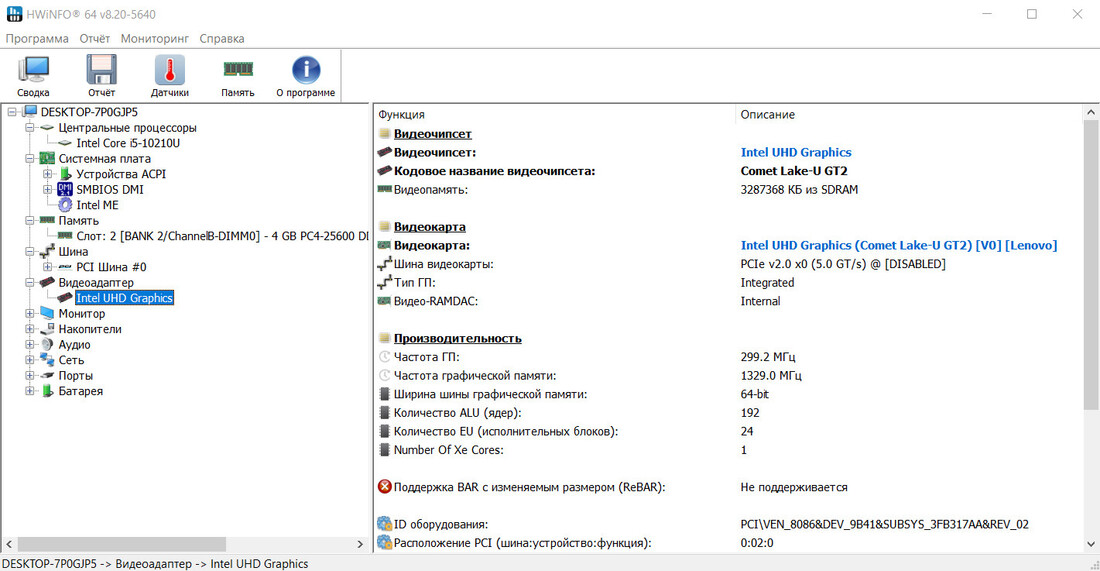This screenshot has height=571, width=1100.
Task: Click the Comet Lake-U GT2 value
Action: (x=793, y=171)
